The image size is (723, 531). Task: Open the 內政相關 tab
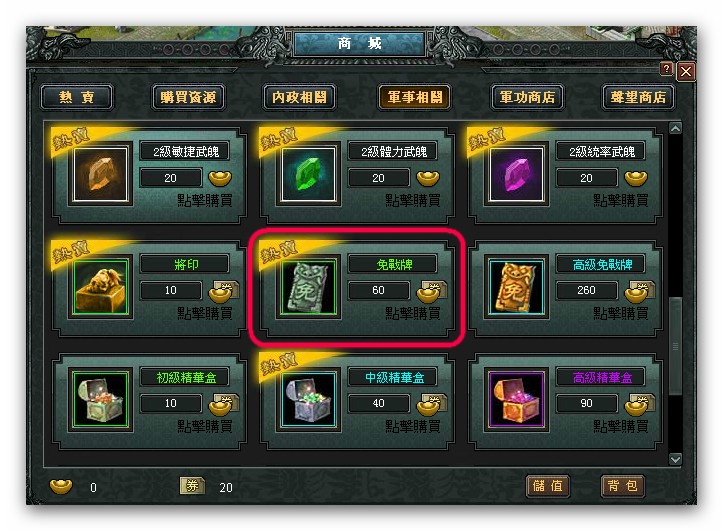click(x=300, y=97)
